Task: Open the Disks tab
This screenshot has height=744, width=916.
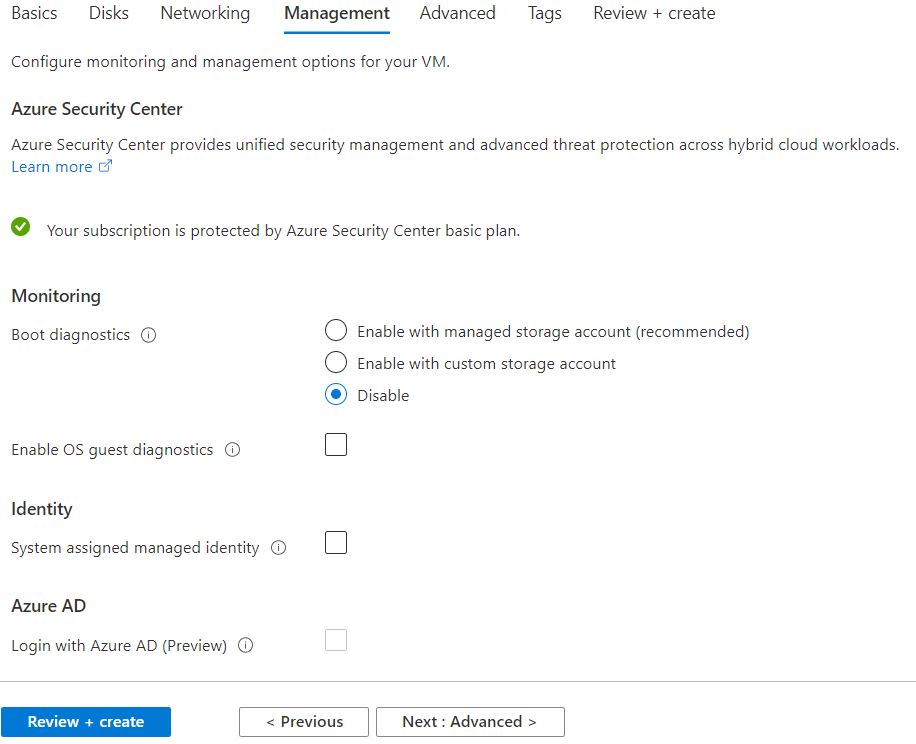Action: pyautogui.click(x=109, y=14)
